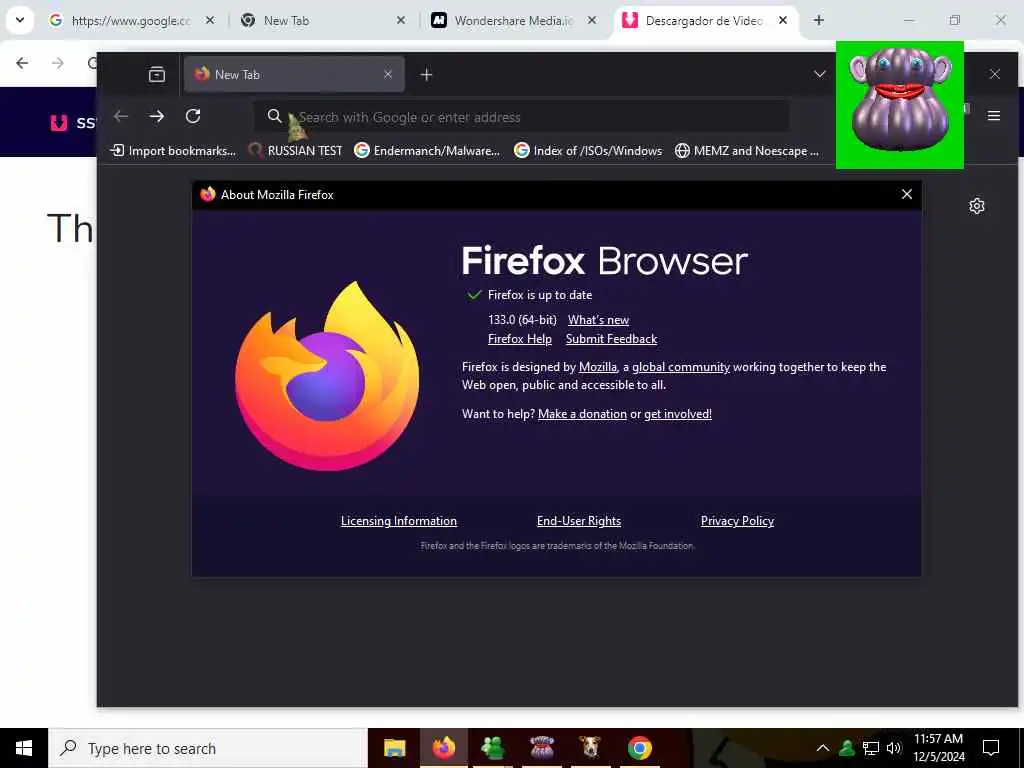Open green people icon in taskbar
1024x768 pixels.
click(492, 748)
